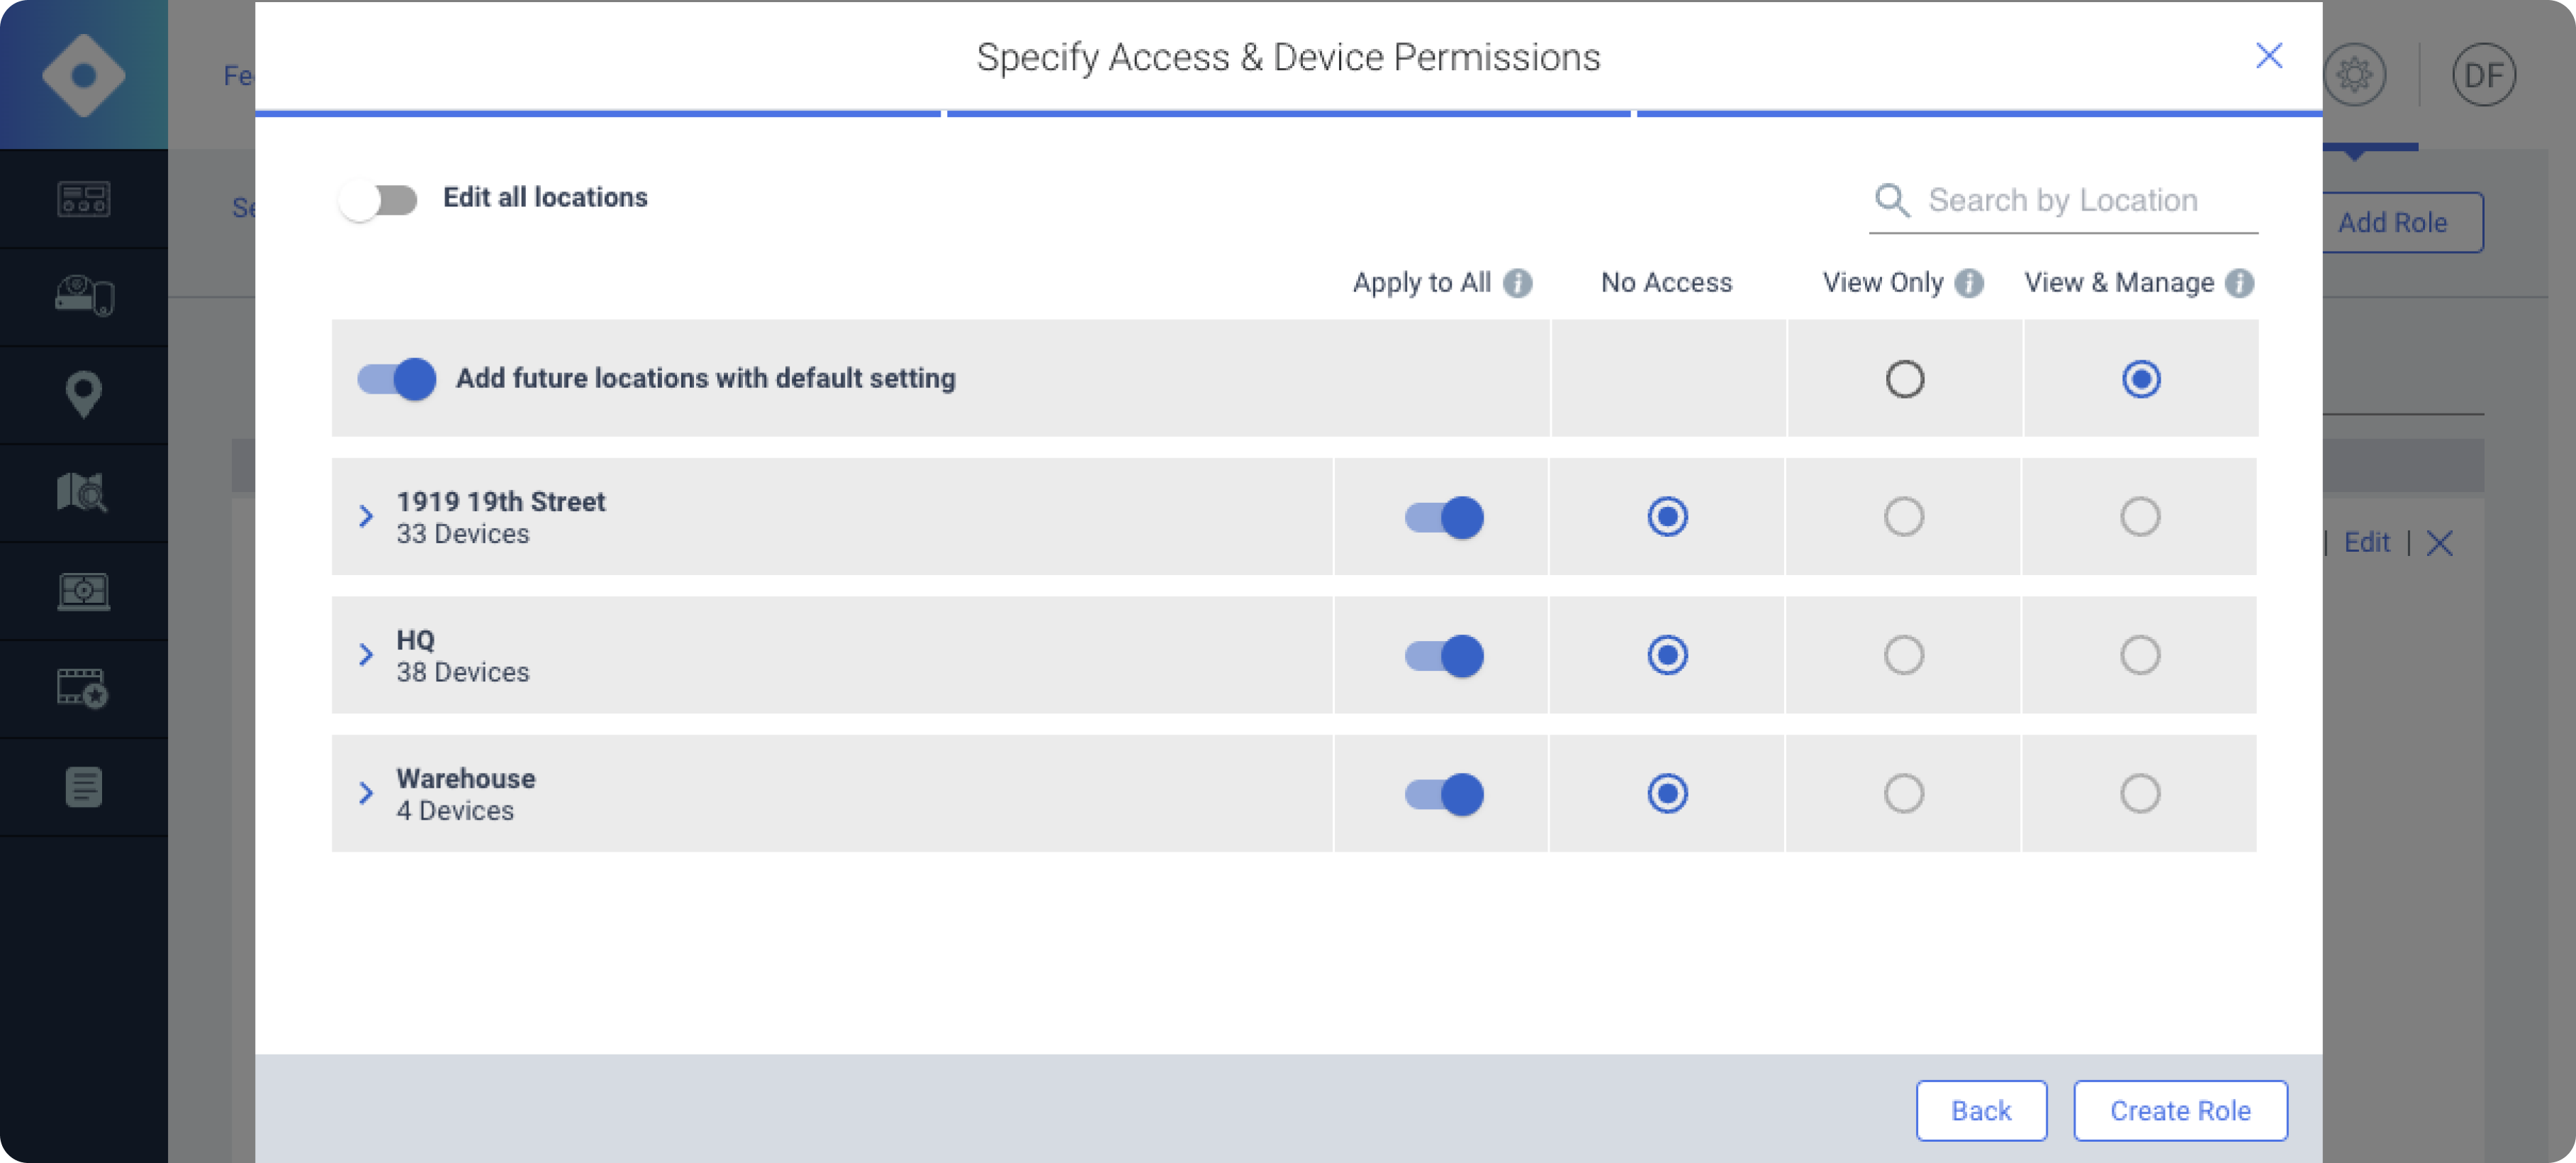Turn off Apply to All for HQ
The image size is (2576, 1163).
coord(1443,656)
